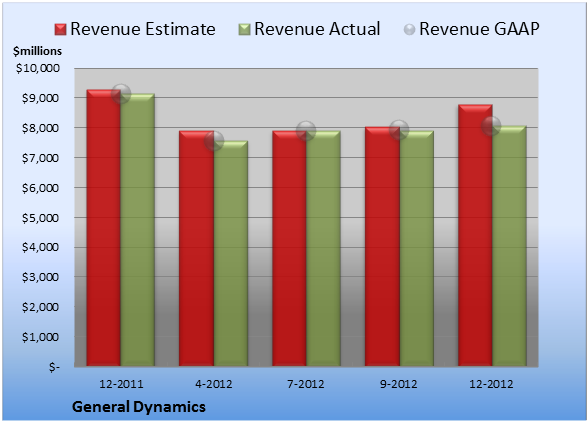Screen dimensions: 588x422
Task: Click the $9,000 axis value
Action: tap(40, 98)
